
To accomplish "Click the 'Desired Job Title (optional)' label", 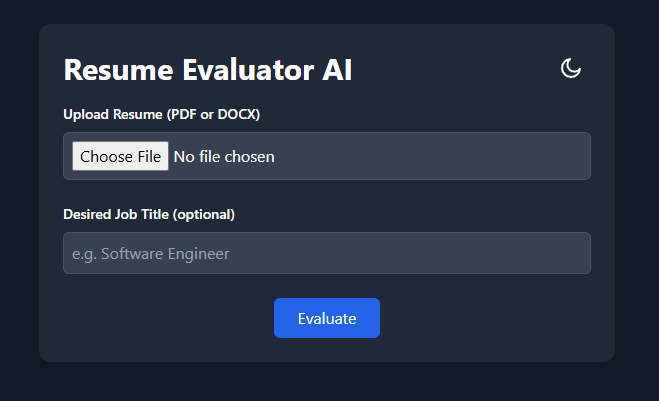I will point(149,214).
